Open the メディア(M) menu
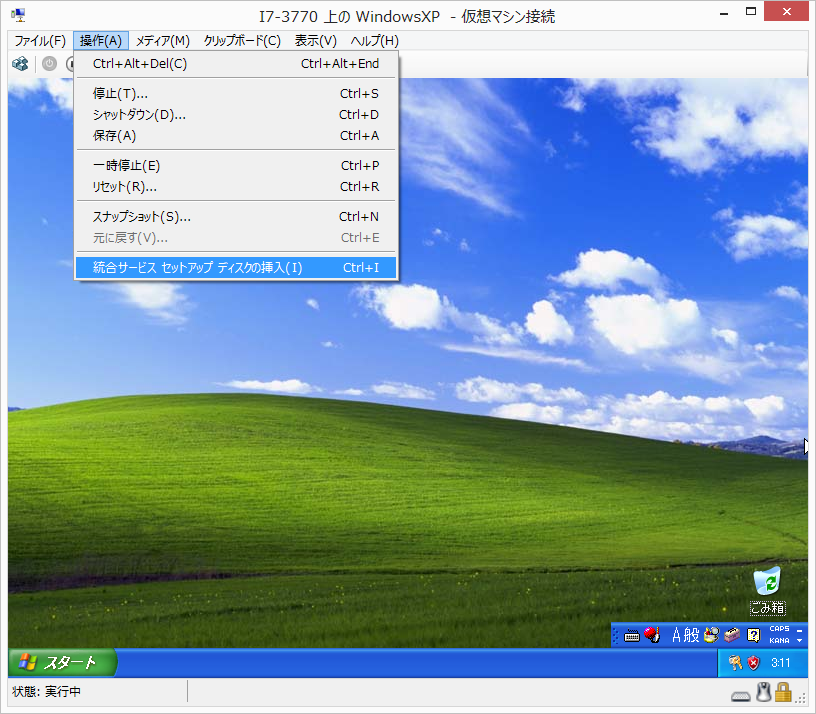816x714 pixels. click(x=163, y=41)
